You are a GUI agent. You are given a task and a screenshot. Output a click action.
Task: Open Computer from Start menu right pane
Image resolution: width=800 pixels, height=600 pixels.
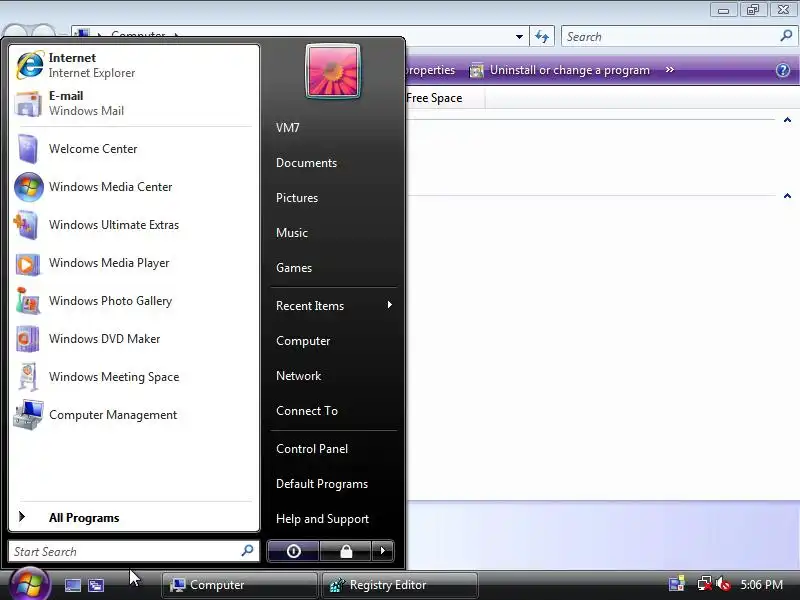[333, 341]
